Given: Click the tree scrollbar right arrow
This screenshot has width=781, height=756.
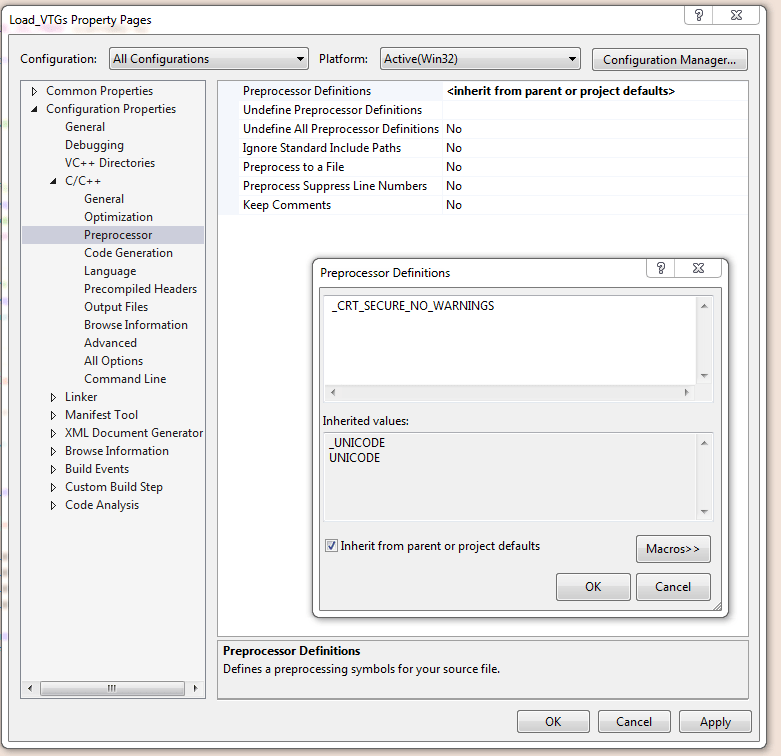Looking at the screenshot, I should click(195, 688).
